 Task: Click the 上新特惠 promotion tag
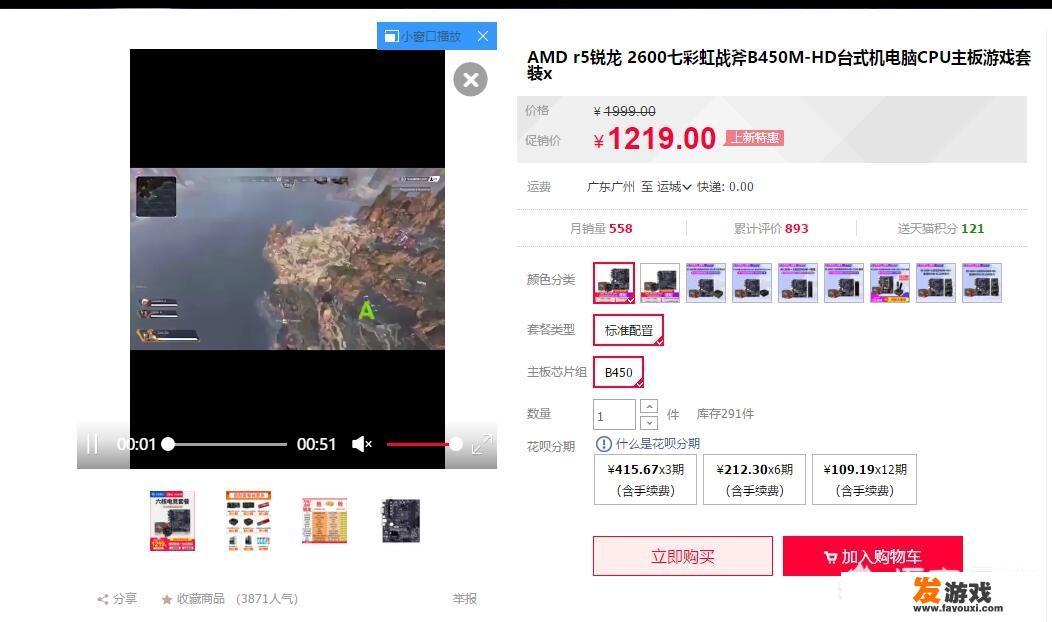(x=754, y=138)
